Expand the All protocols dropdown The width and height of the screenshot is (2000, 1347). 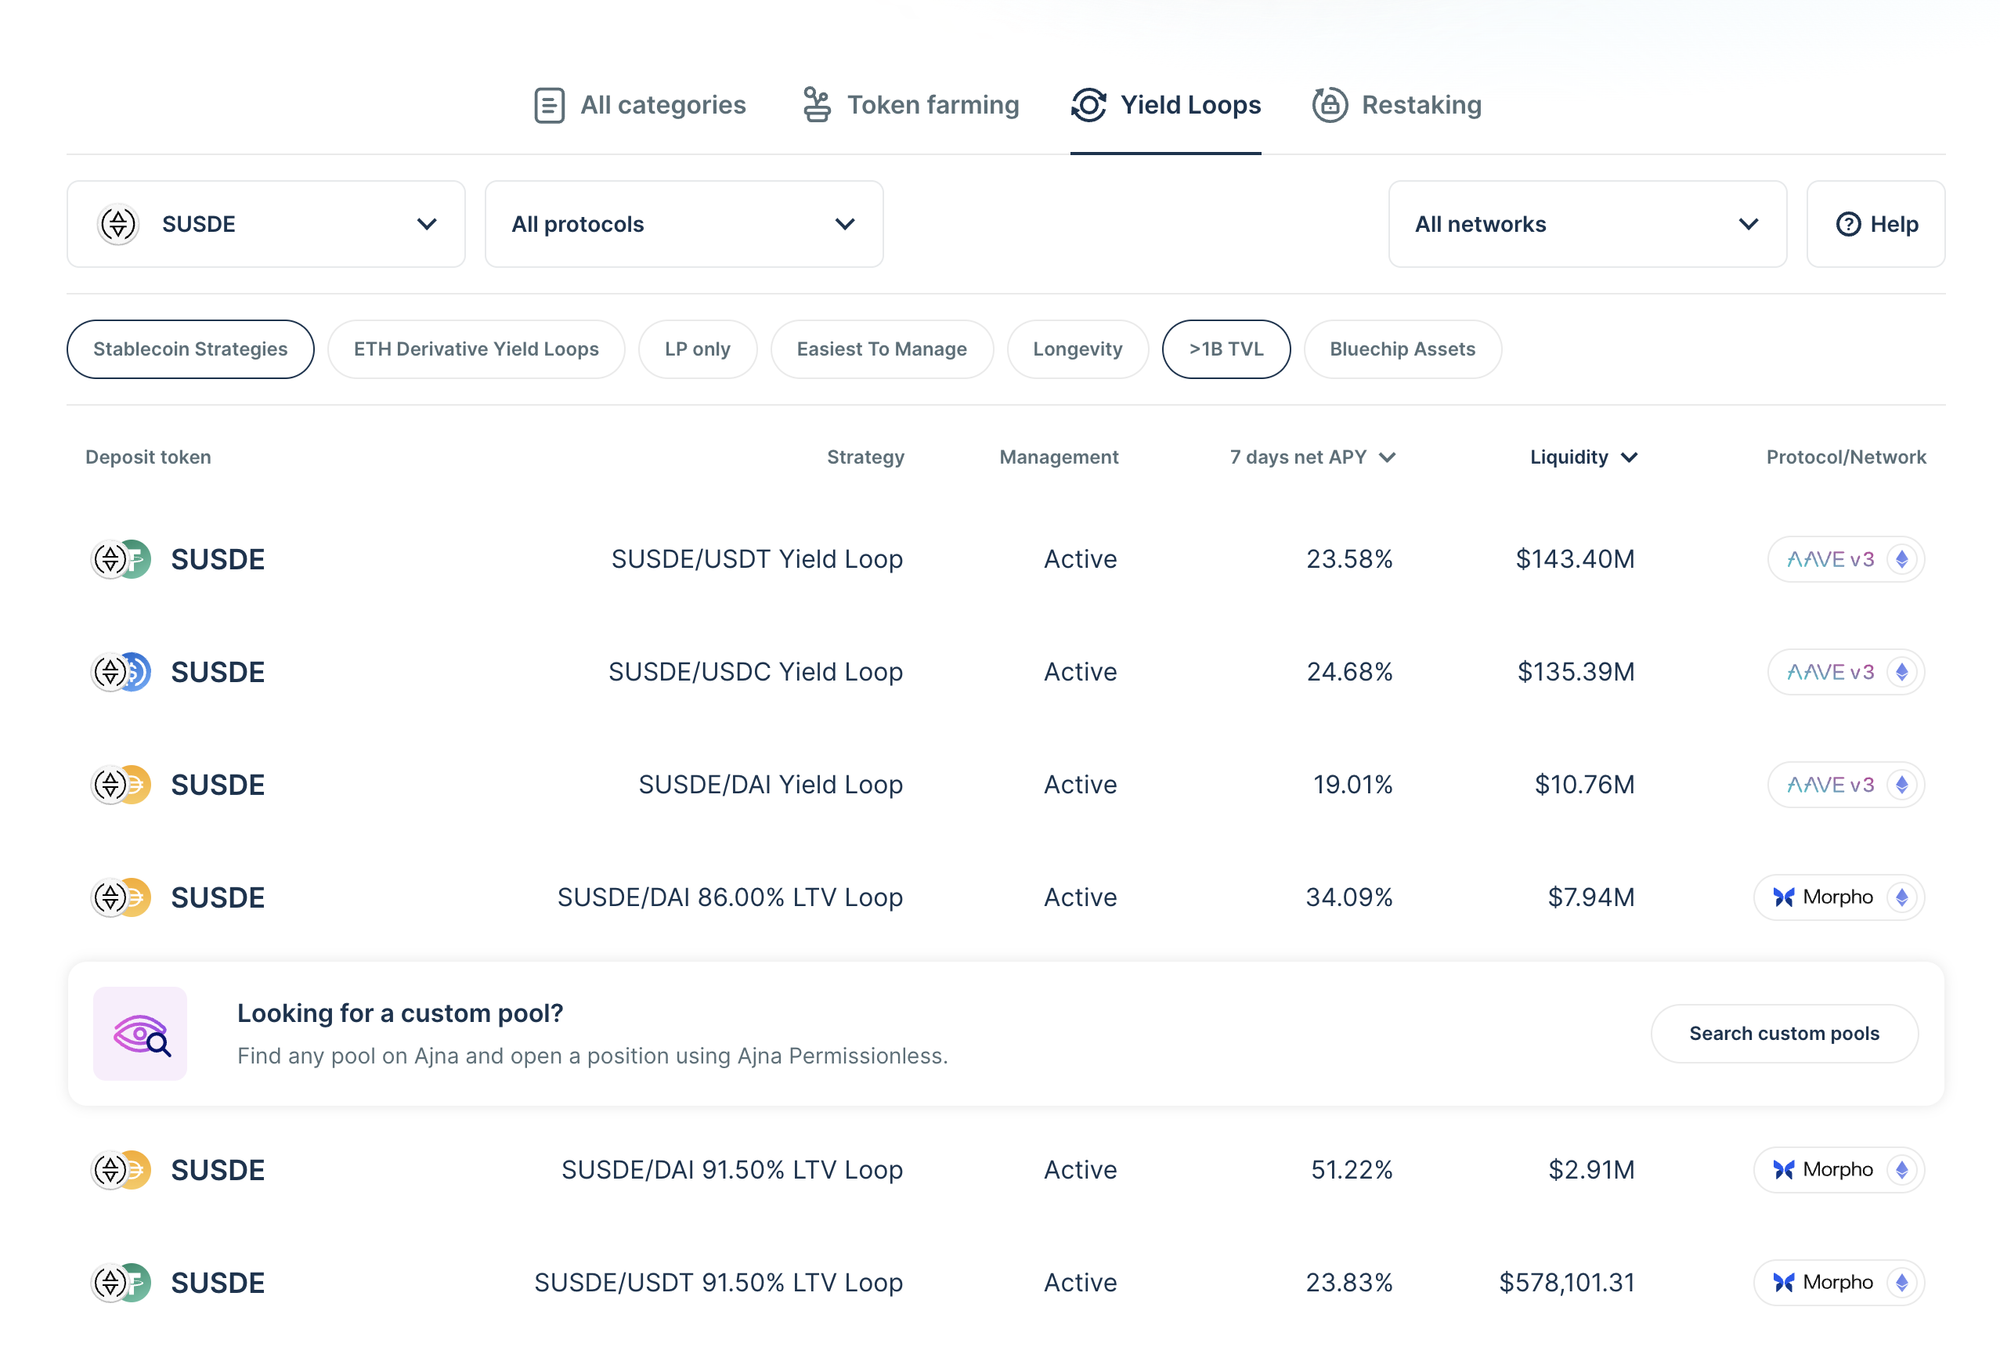coord(684,224)
